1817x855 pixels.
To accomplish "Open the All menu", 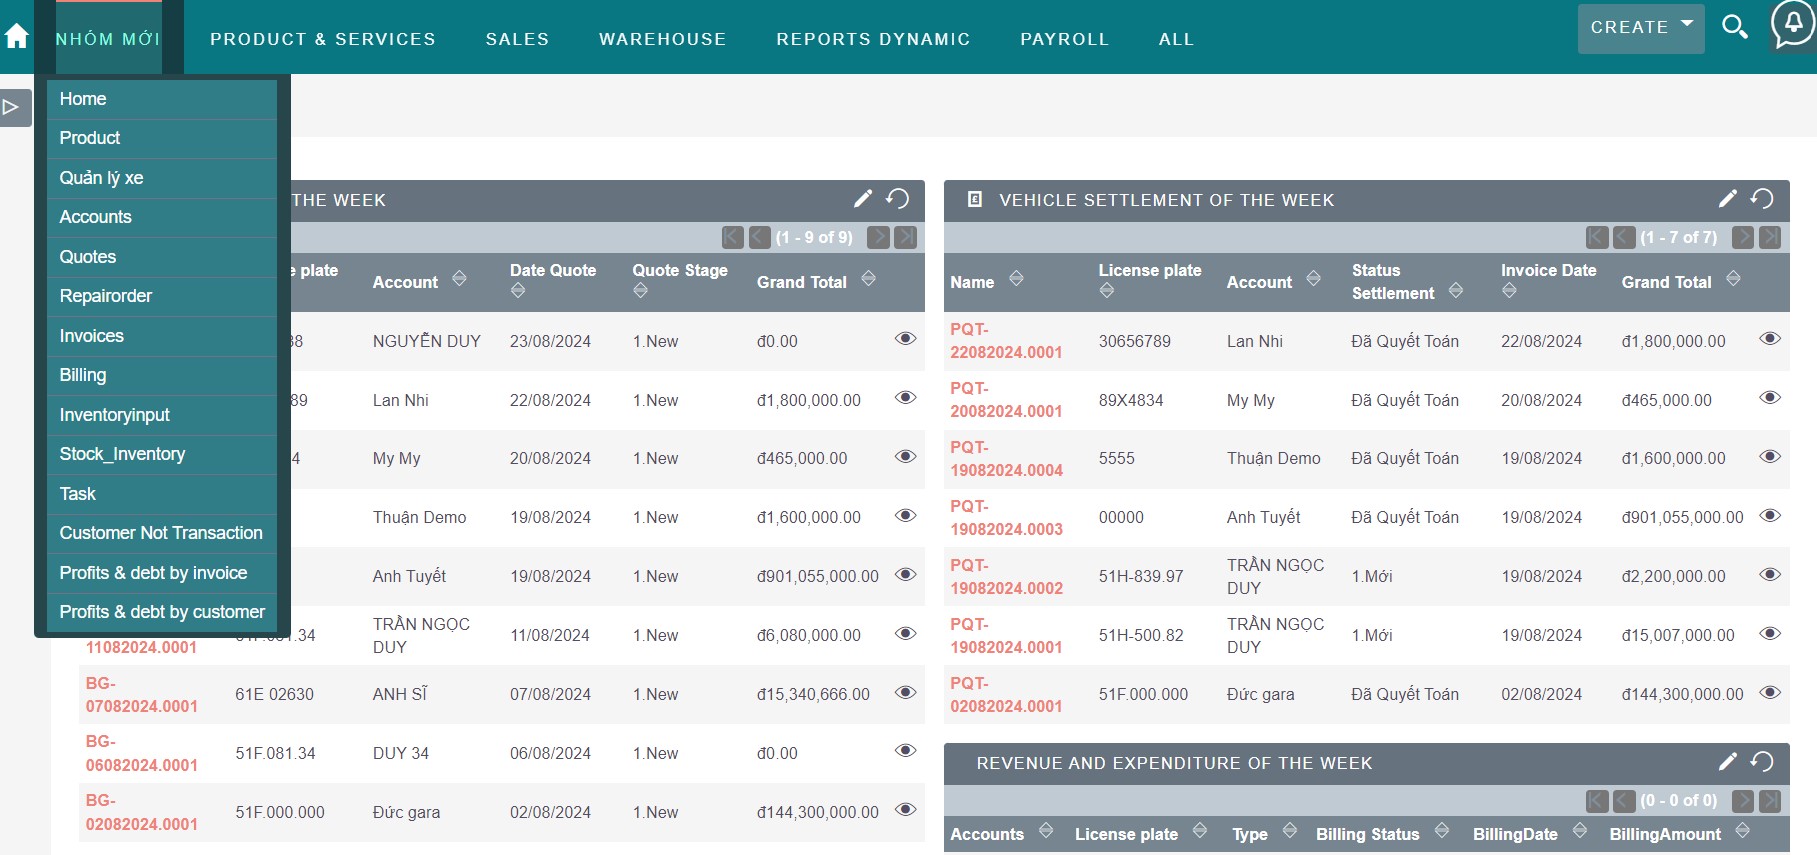I will [x=1176, y=39].
